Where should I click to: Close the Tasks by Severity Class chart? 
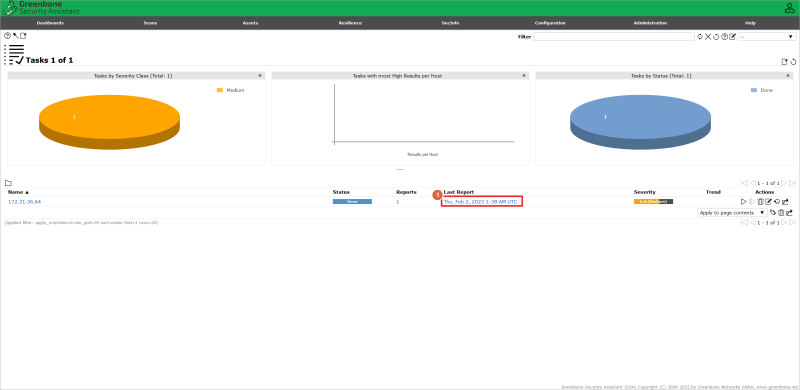[260, 76]
